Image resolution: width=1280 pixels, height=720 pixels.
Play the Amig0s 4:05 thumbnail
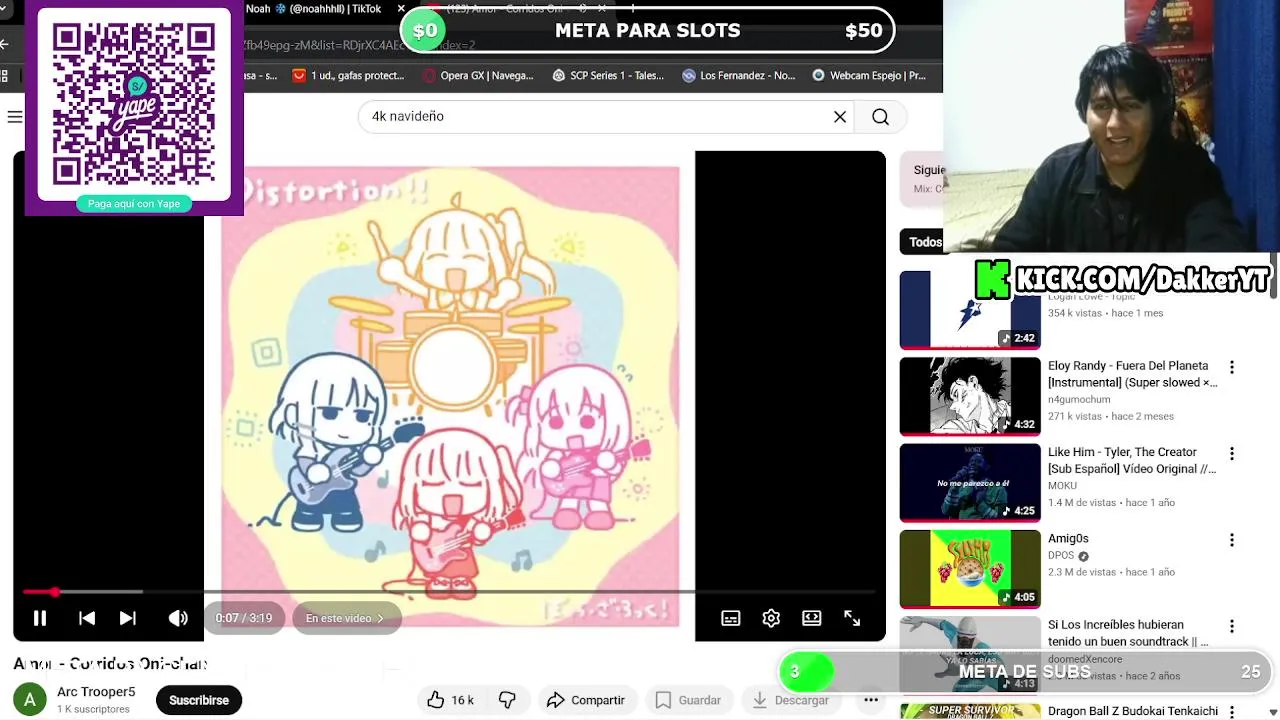970,569
